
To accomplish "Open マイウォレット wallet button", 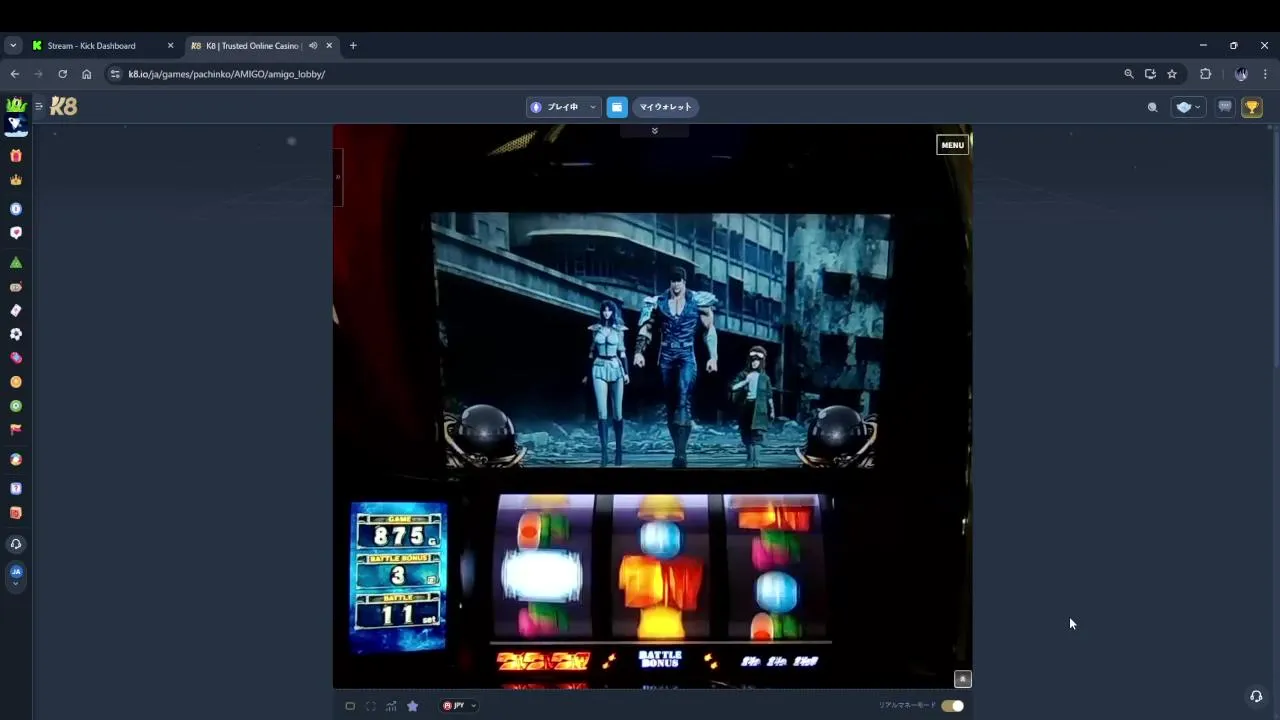I will tap(665, 107).
